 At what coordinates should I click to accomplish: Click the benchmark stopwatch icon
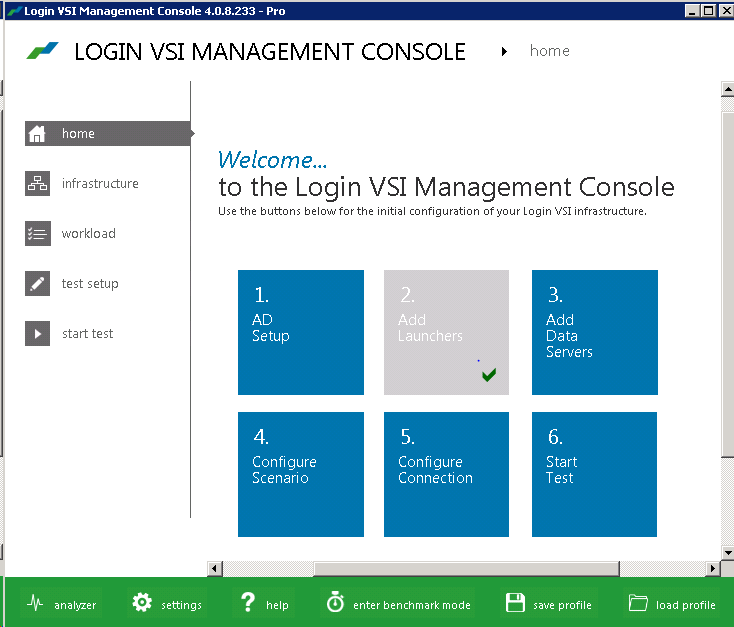[x=335, y=602]
